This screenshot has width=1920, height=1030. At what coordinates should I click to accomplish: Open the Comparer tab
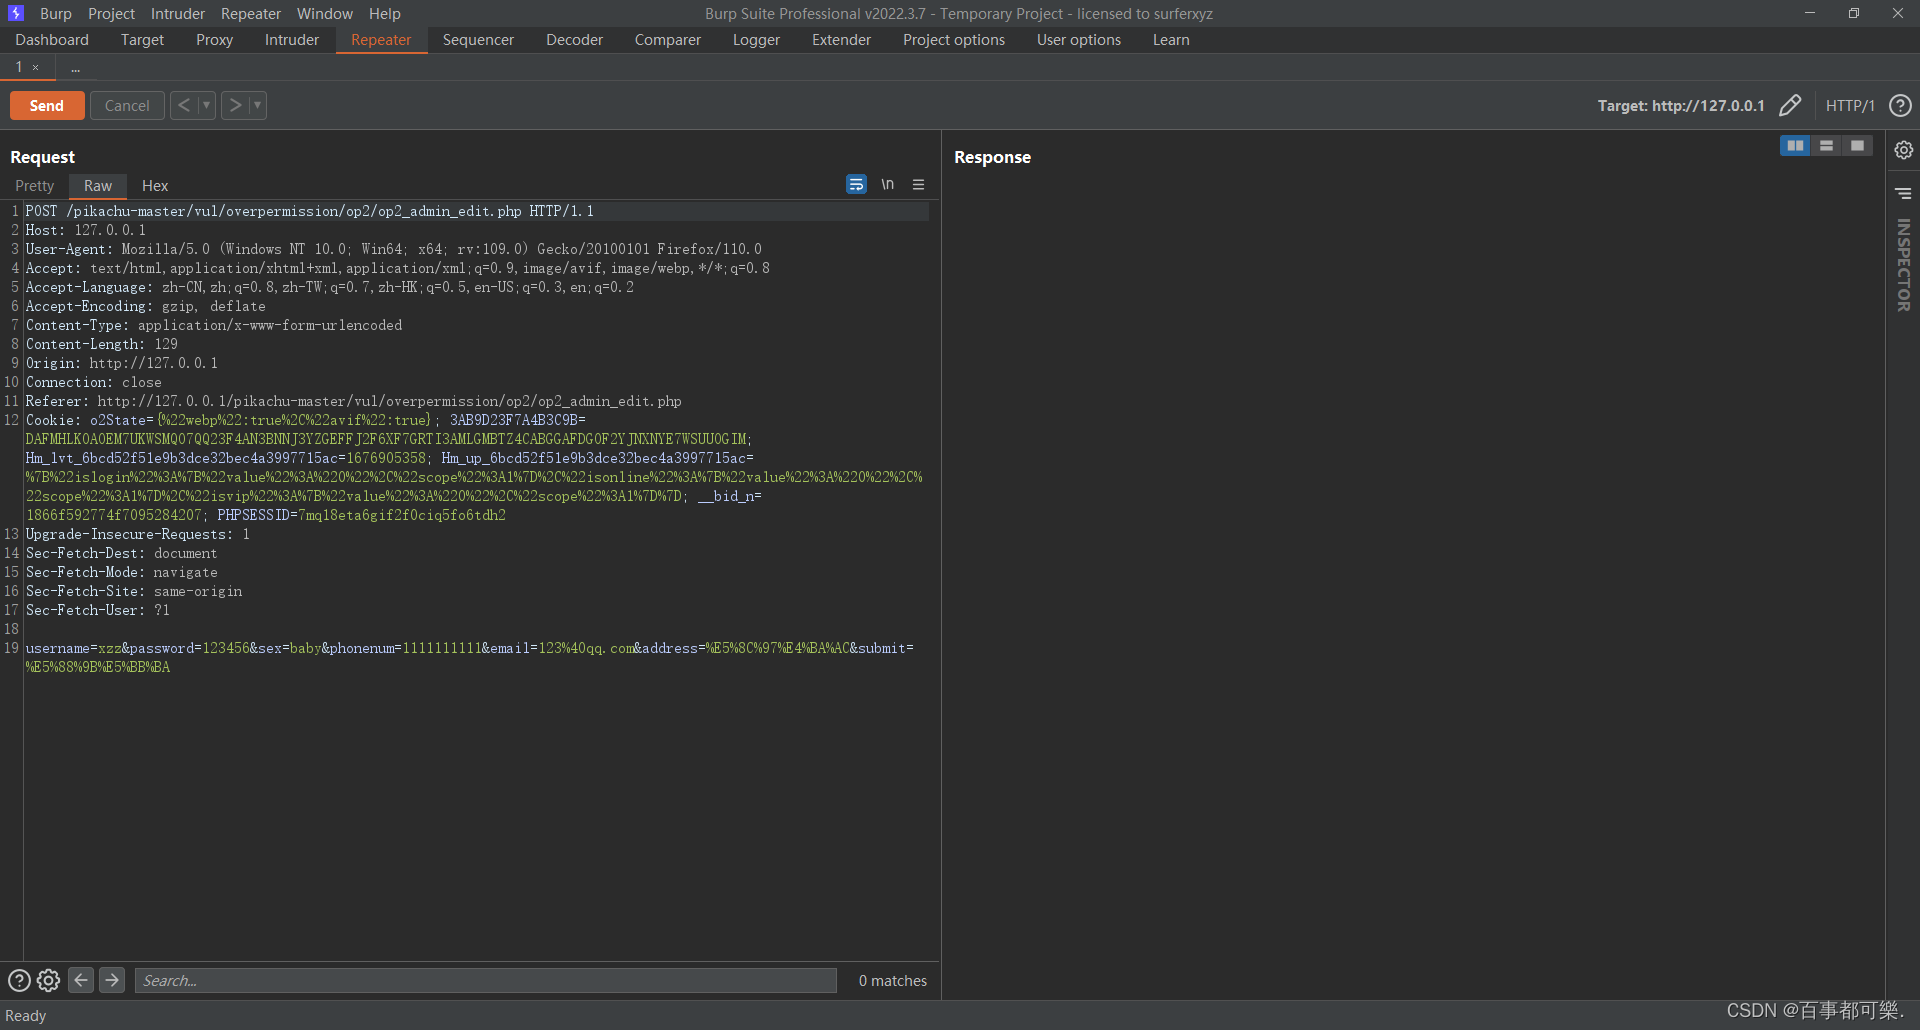point(668,40)
